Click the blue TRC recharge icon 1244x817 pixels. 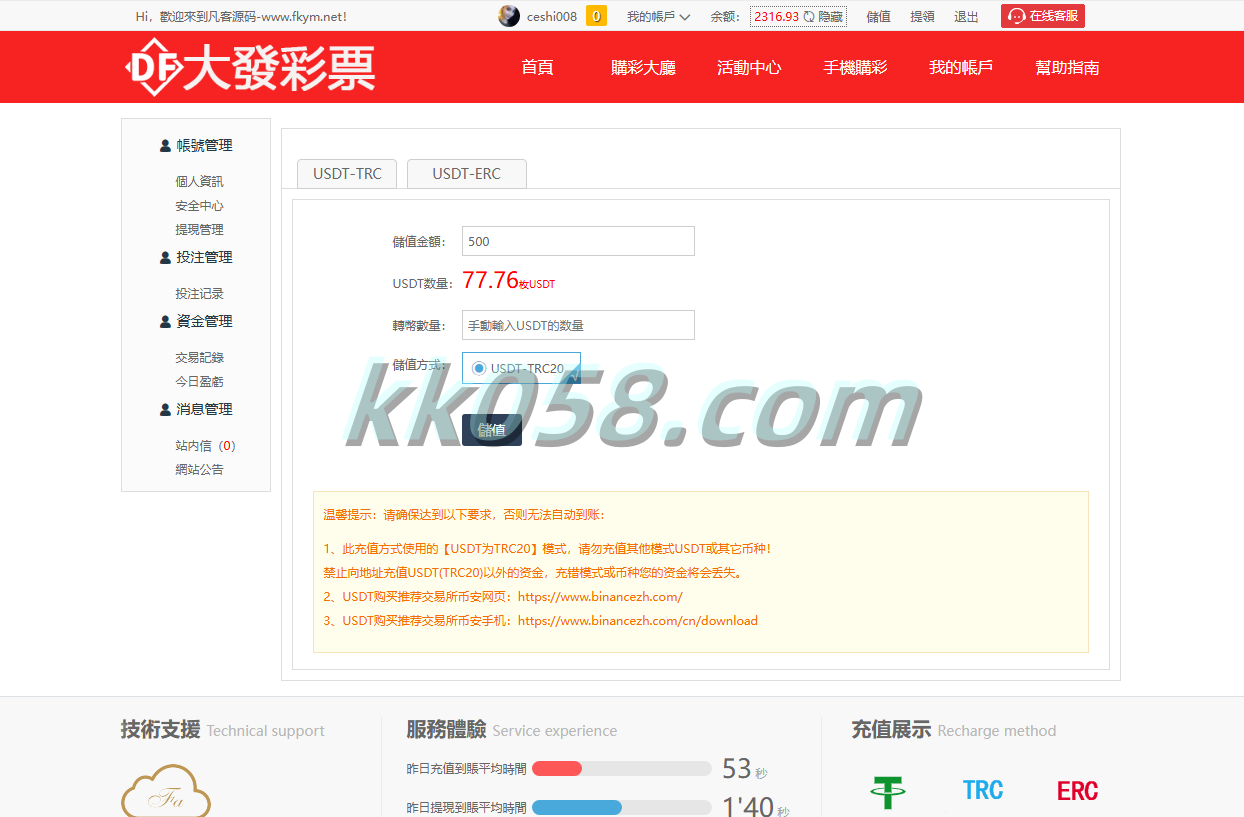coord(982,791)
